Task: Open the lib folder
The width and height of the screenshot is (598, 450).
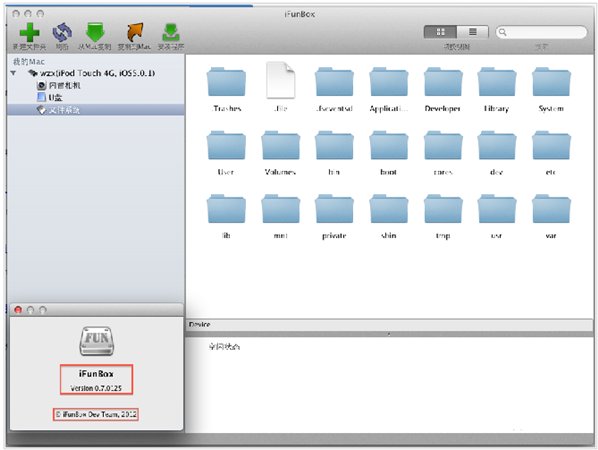Action: pos(226,209)
